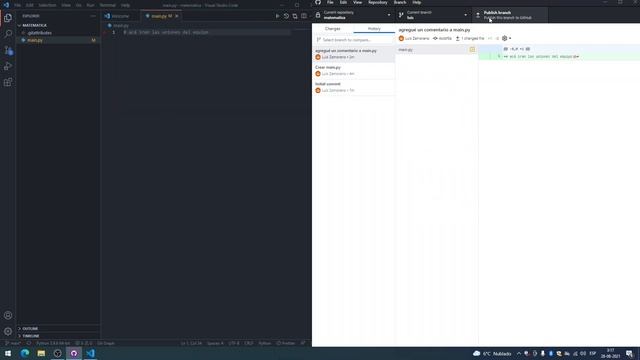The image size is (640, 360).
Task: Open Accounts icon in VS Code activity bar
Action: 8,315
